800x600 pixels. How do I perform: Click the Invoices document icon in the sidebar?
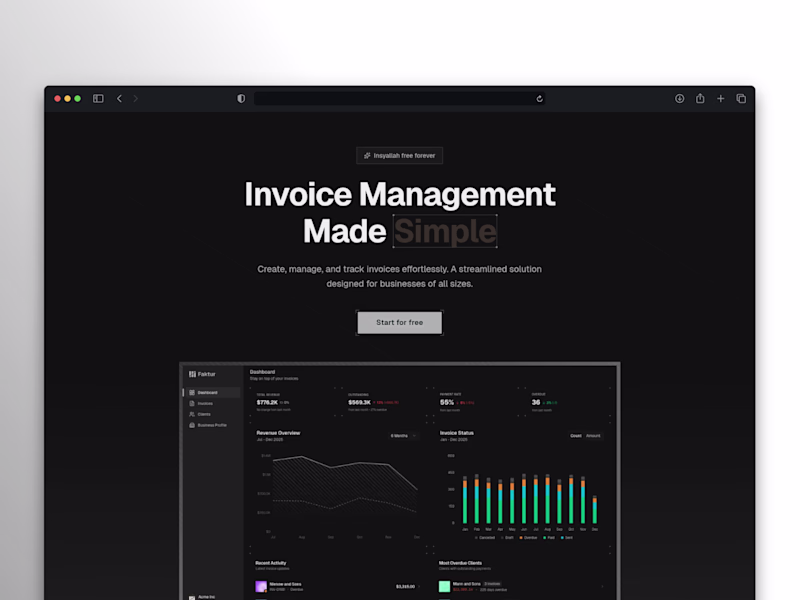[192, 403]
